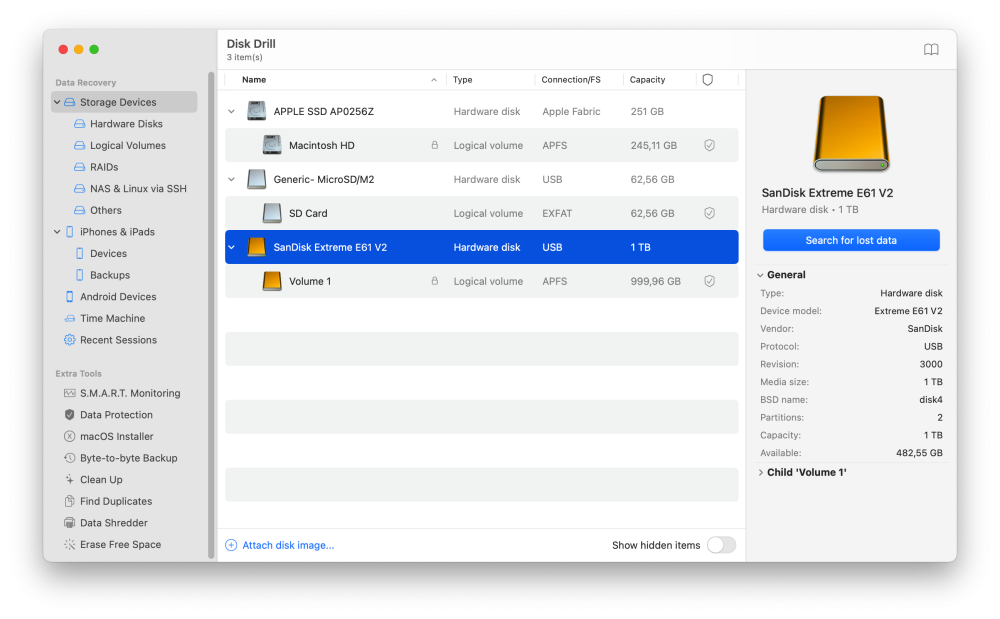Click the disk4 BSD name value
1000x619 pixels.
pyautogui.click(x=930, y=400)
